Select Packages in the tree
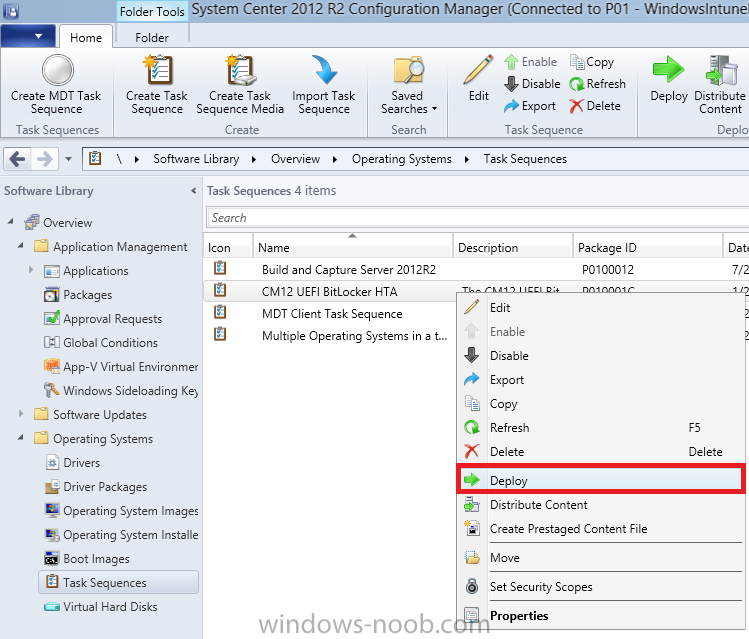This screenshot has height=639, width=749. point(78,295)
